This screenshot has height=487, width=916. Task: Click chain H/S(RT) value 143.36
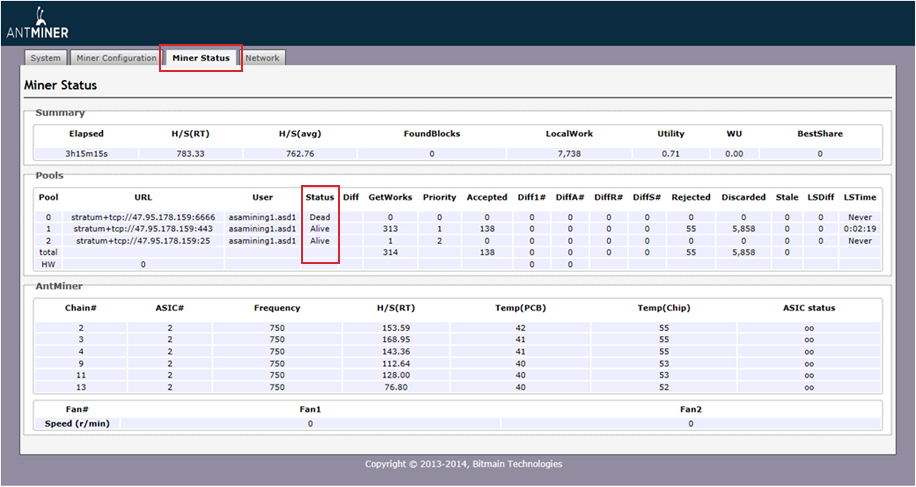(396, 352)
